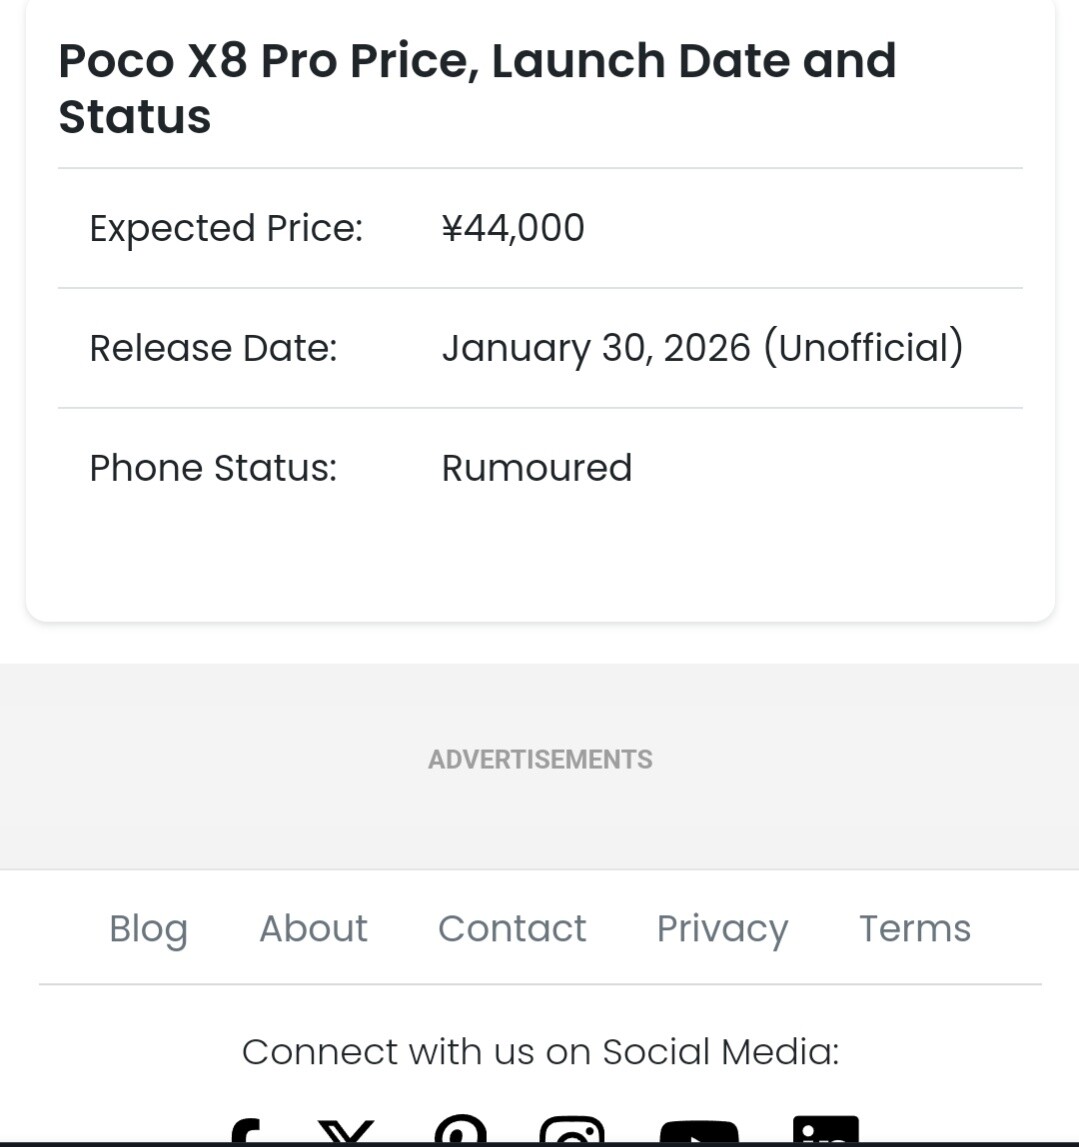The height and width of the screenshot is (1147, 1079).
Task: Click the Connect with us on Social Media text
Action: pos(540,1052)
